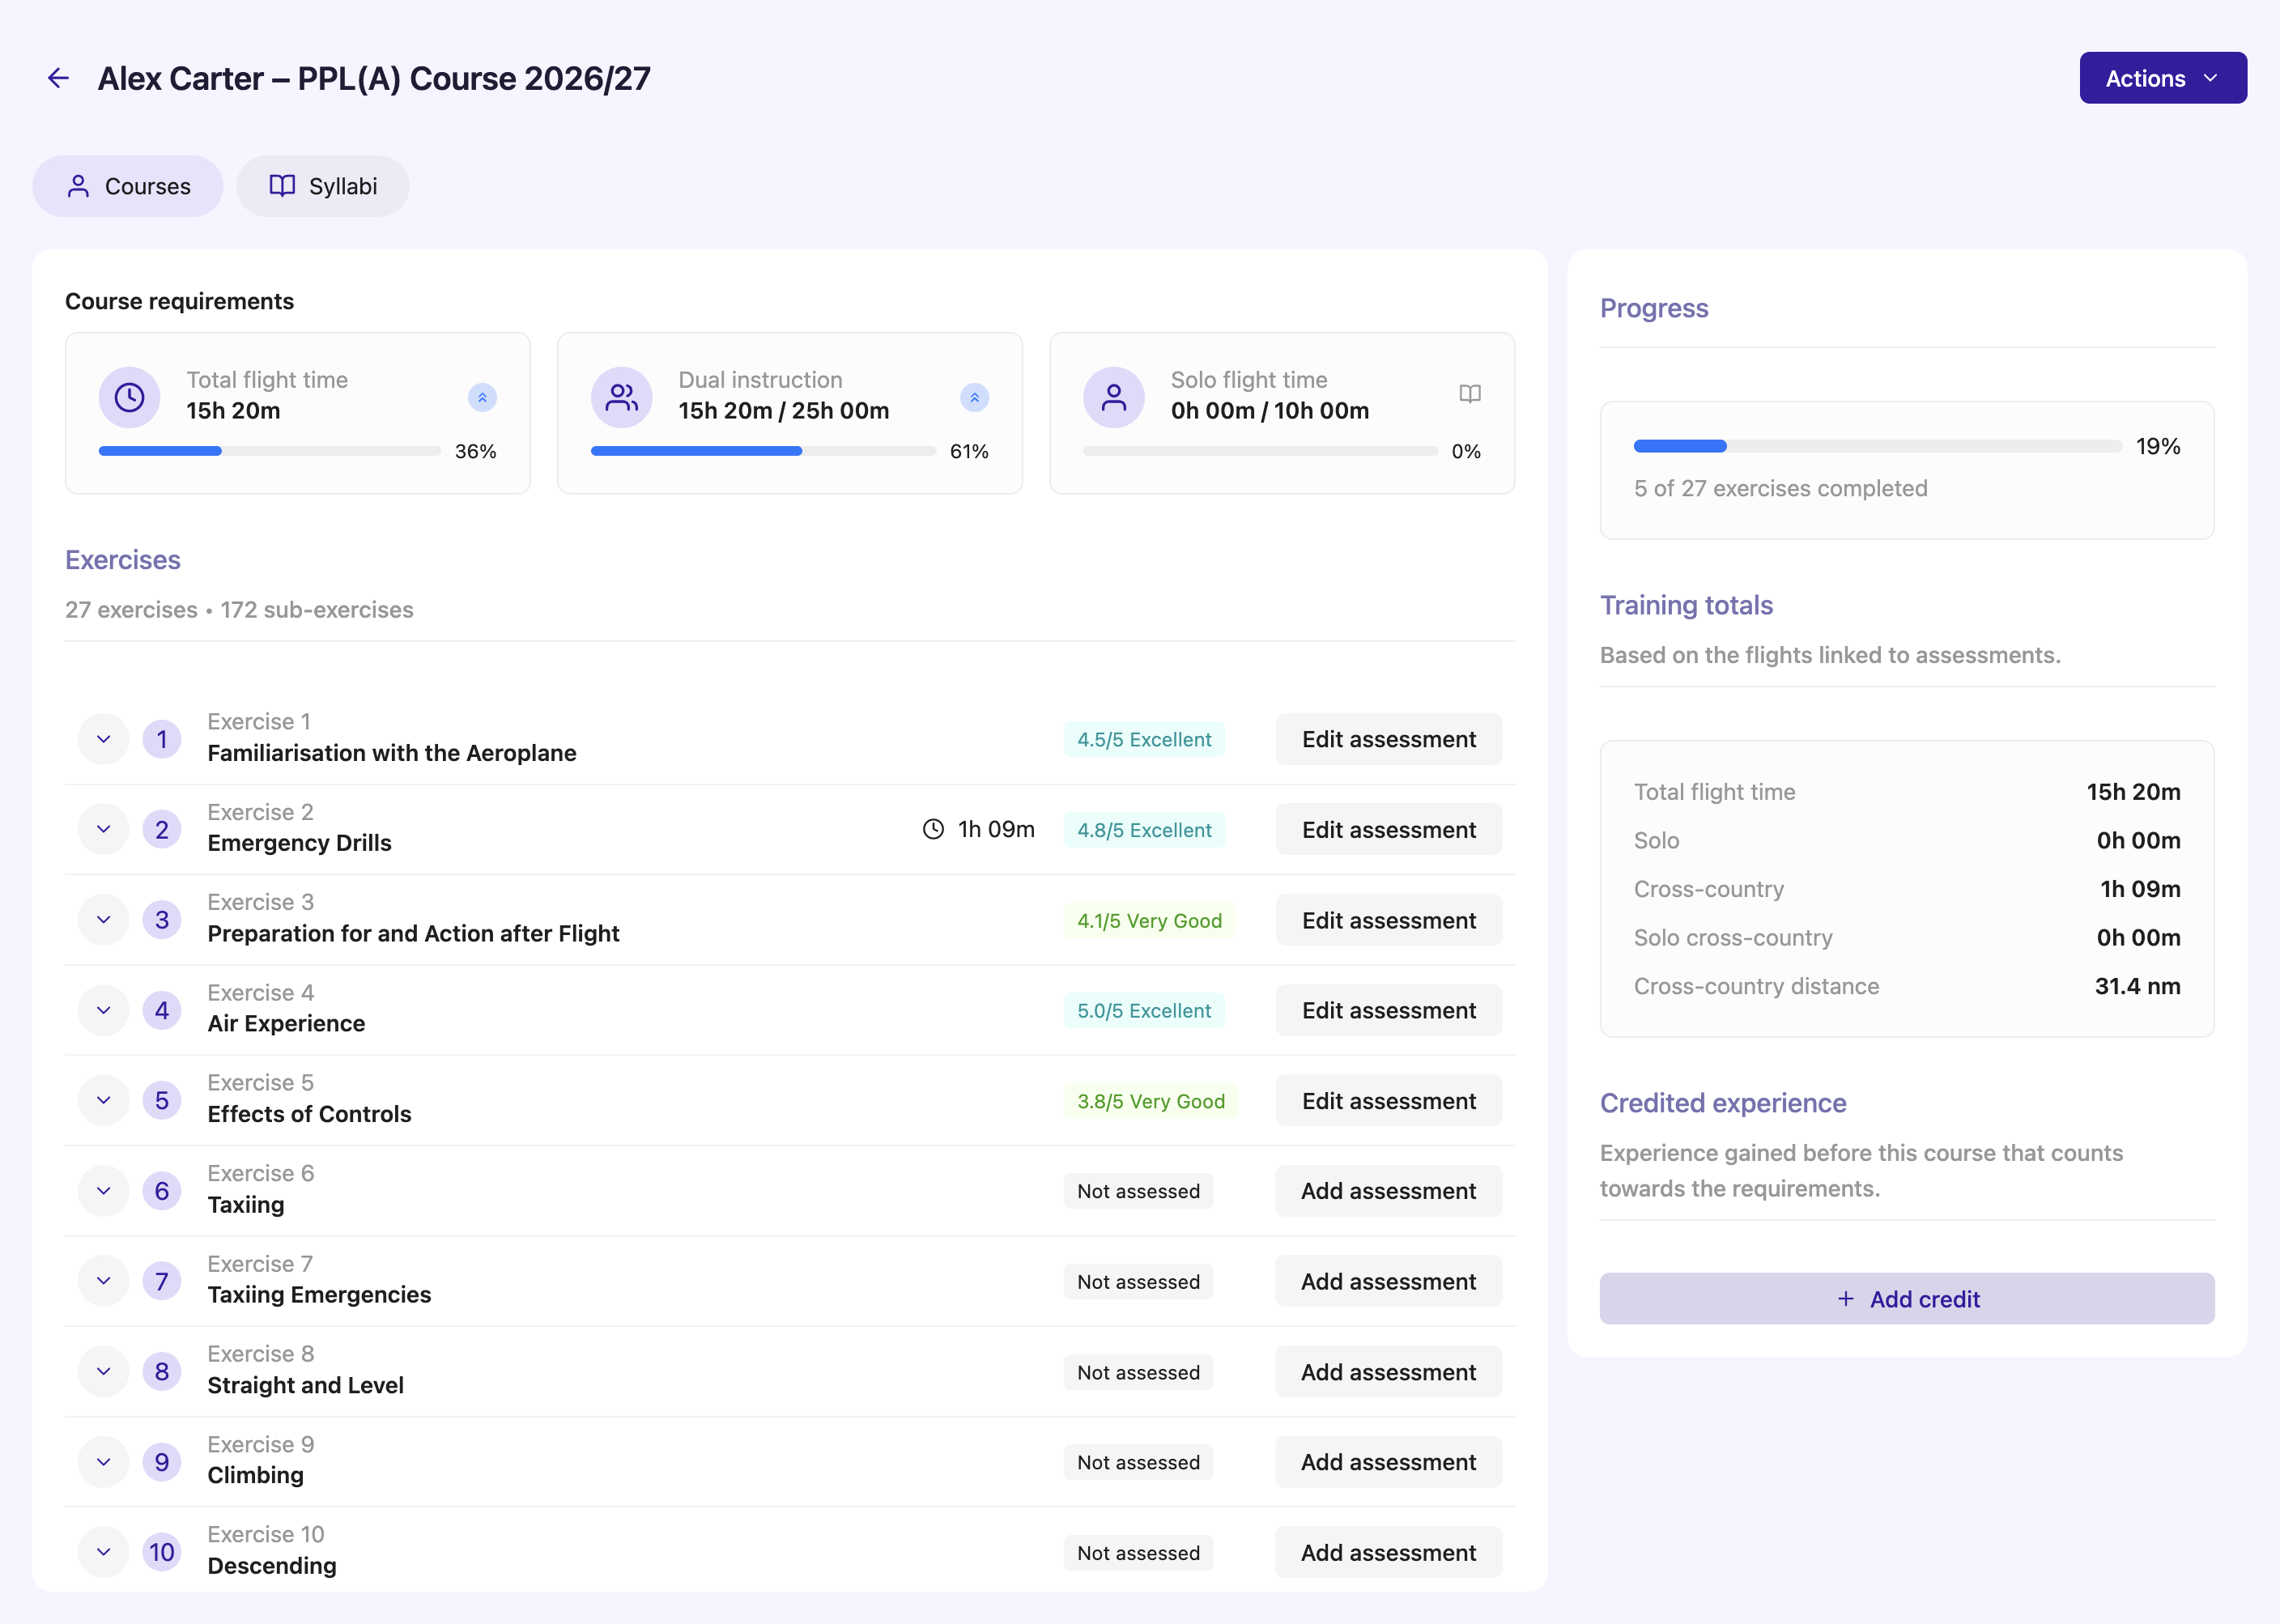Click number badge 1 for Familiarisation exercise
Image resolution: width=2280 pixels, height=1624 pixels.
pyautogui.click(x=162, y=740)
